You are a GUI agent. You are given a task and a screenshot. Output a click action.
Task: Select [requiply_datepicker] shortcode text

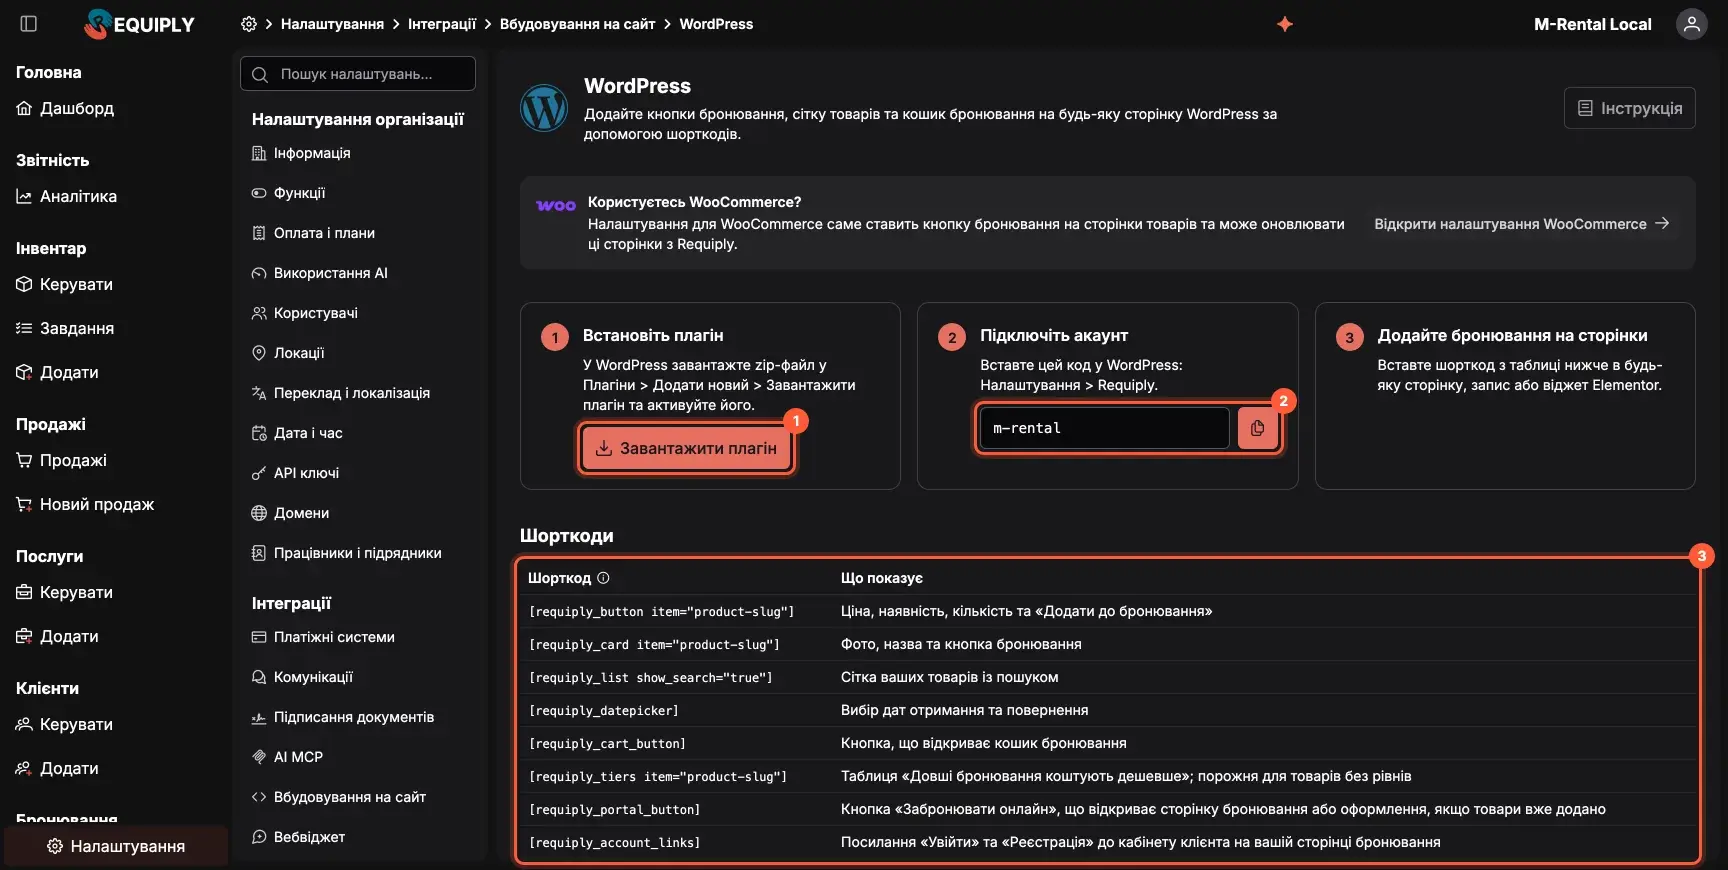pyautogui.click(x=603, y=711)
